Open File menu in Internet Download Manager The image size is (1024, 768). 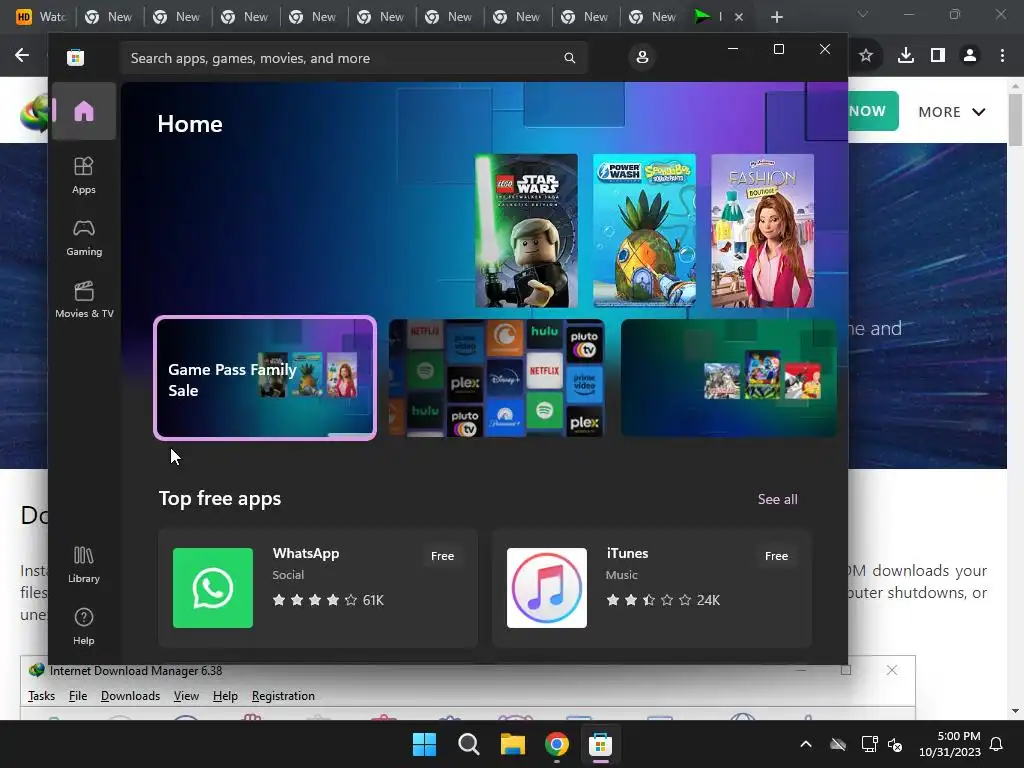pyautogui.click(x=78, y=696)
